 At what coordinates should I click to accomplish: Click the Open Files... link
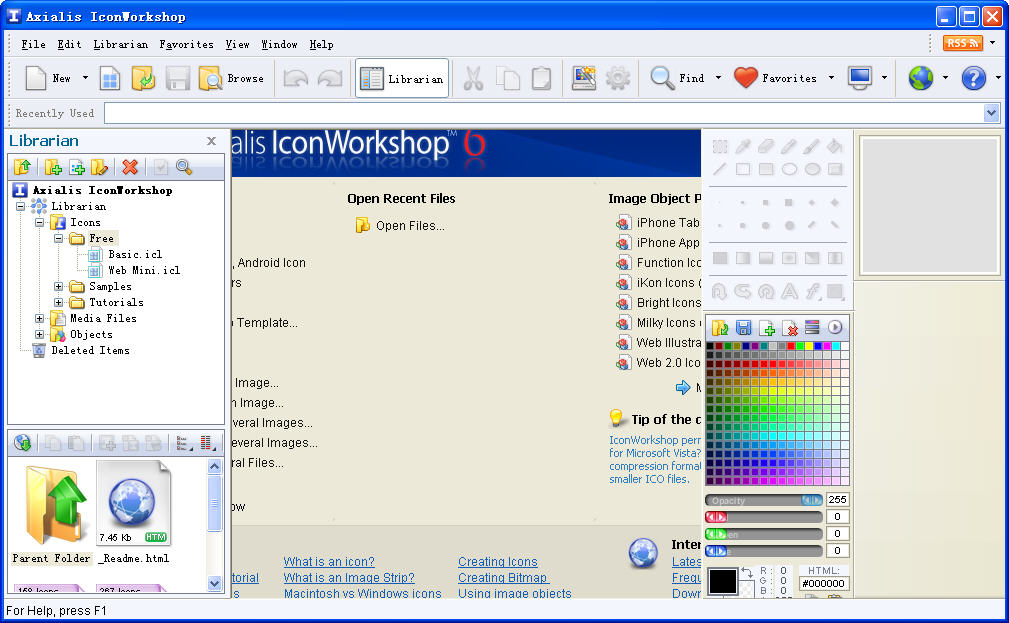pyautogui.click(x=409, y=226)
